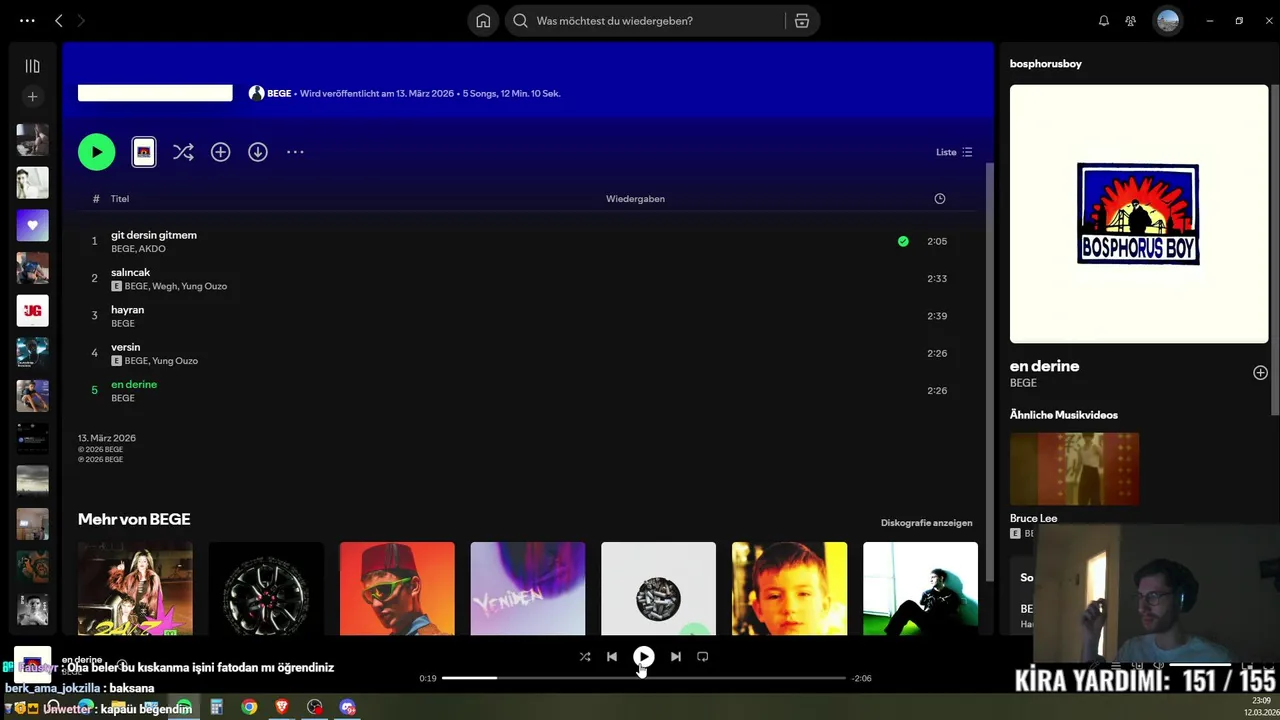
Task: Go forward with the right arrow
Action: pyautogui.click(x=81, y=20)
